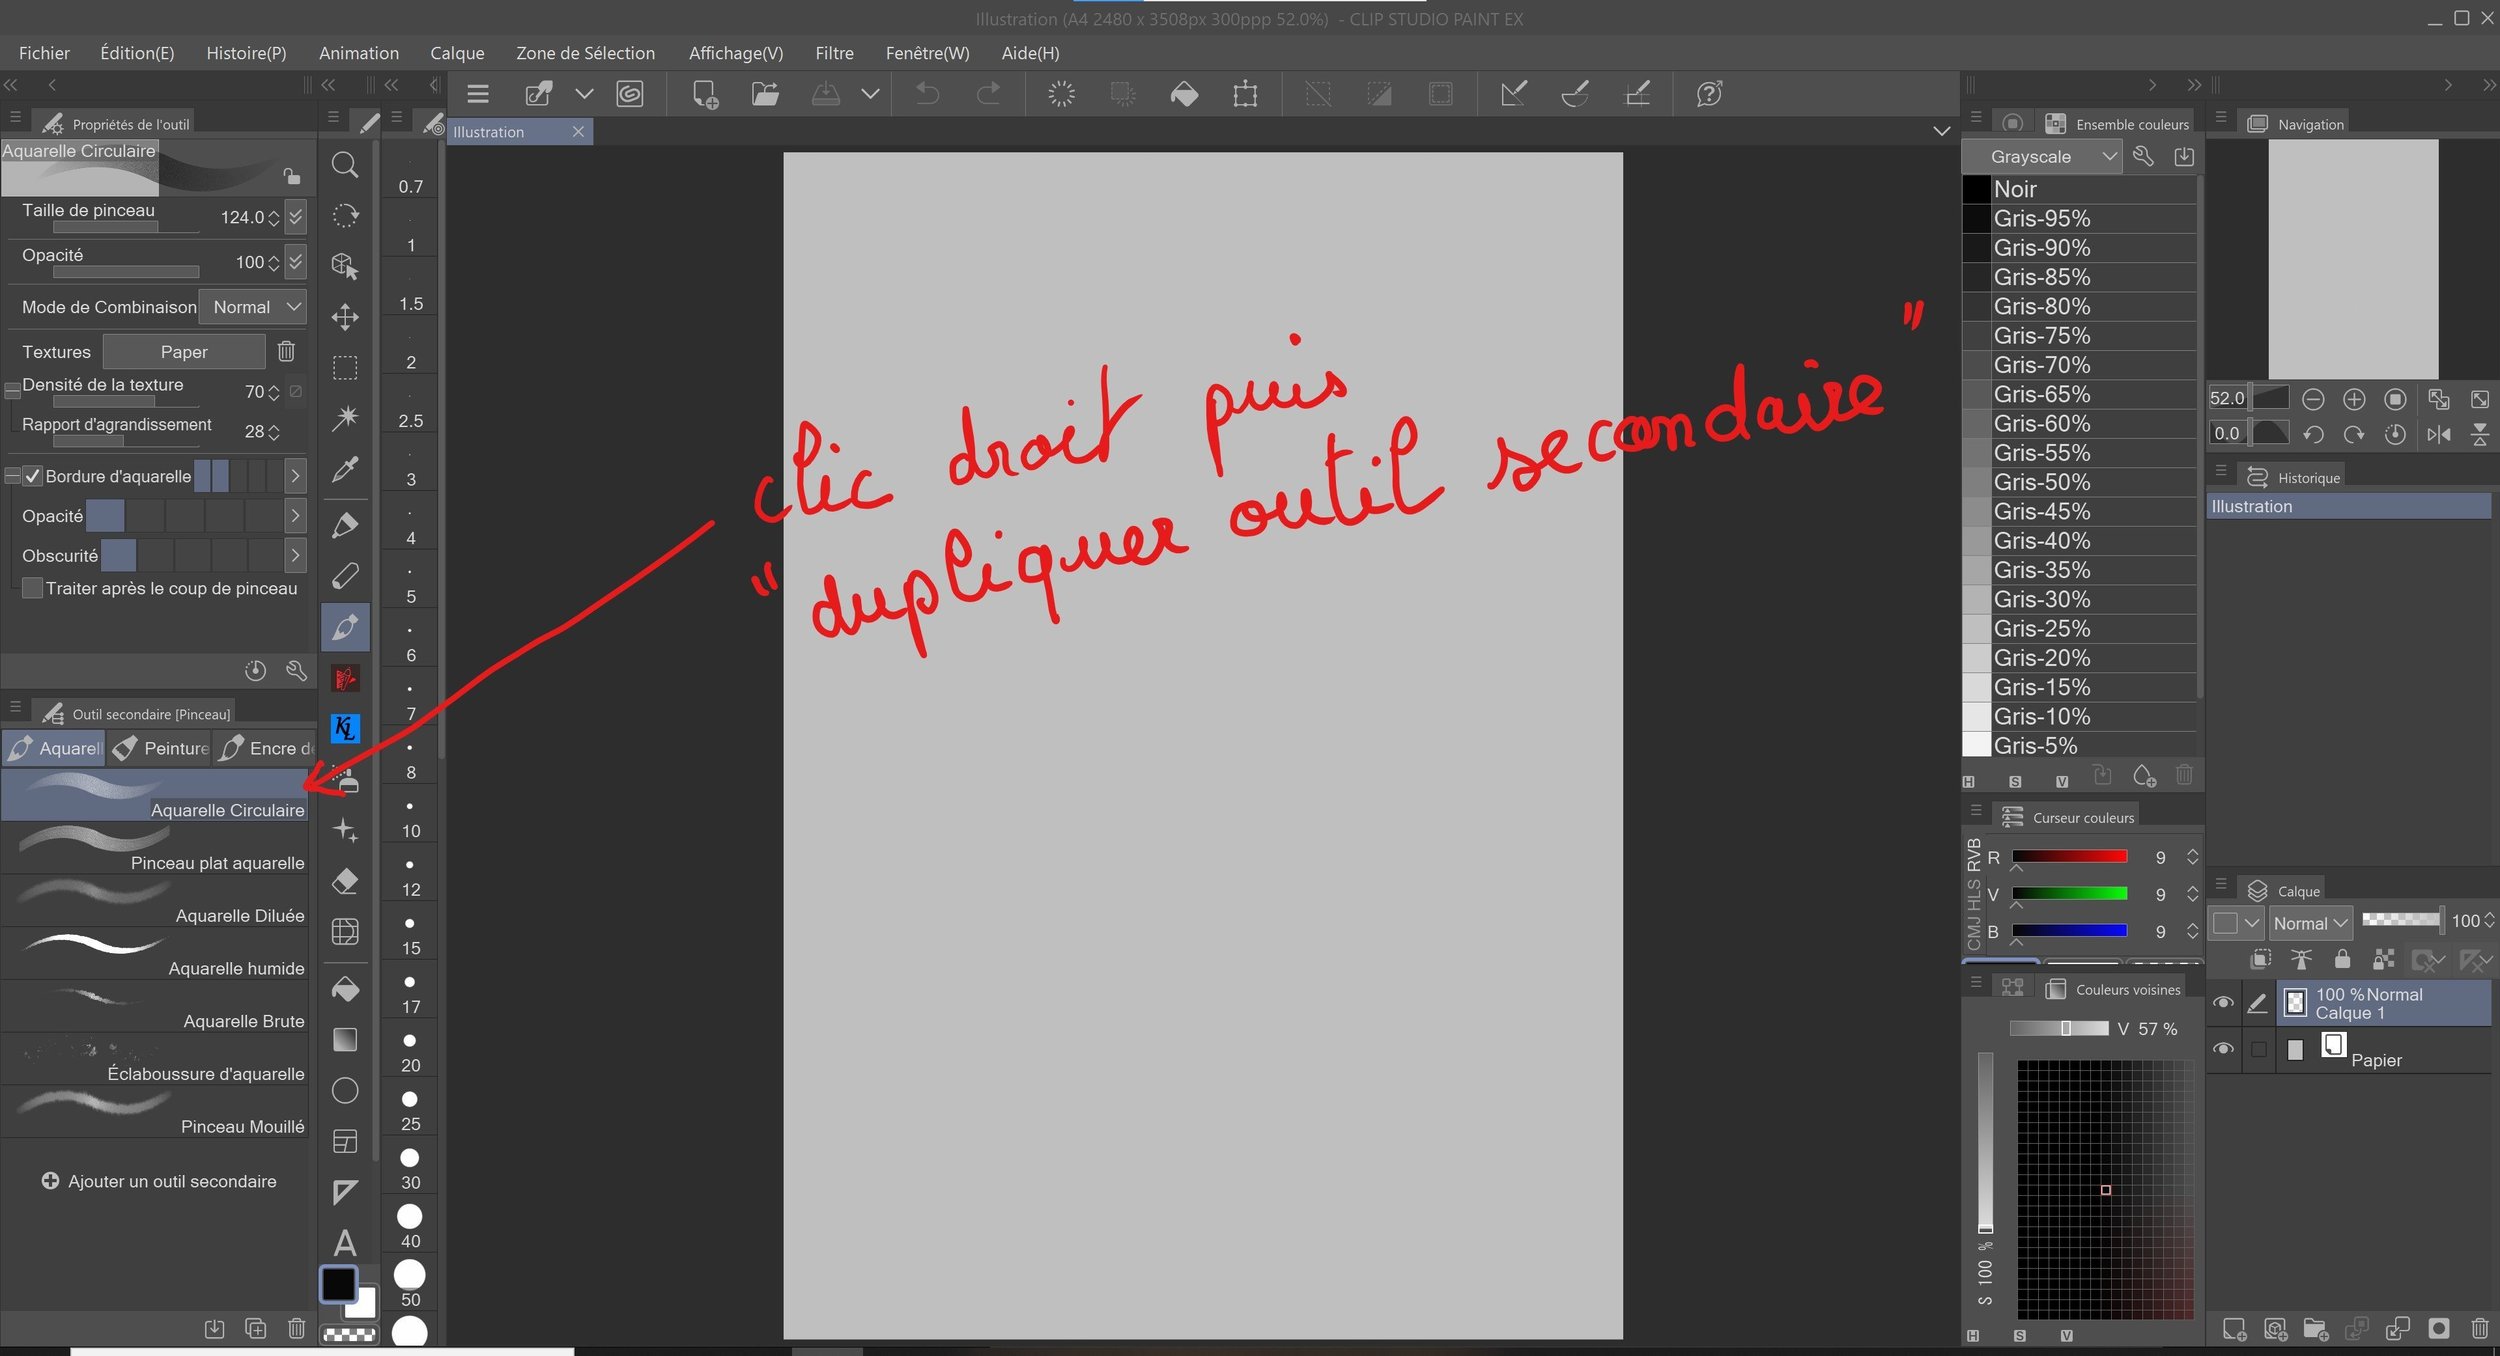Delete the Paper texture with trash icon
Screen dimensions: 2500x1356
pyautogui.click(x=286, y=351)
